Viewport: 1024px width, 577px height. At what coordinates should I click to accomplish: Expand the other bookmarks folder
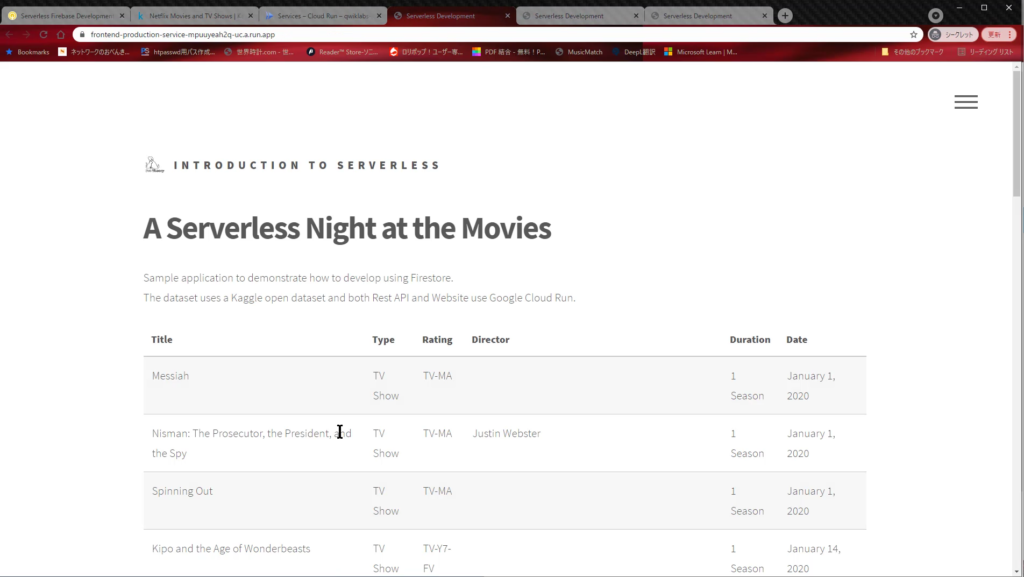point(912,52)
